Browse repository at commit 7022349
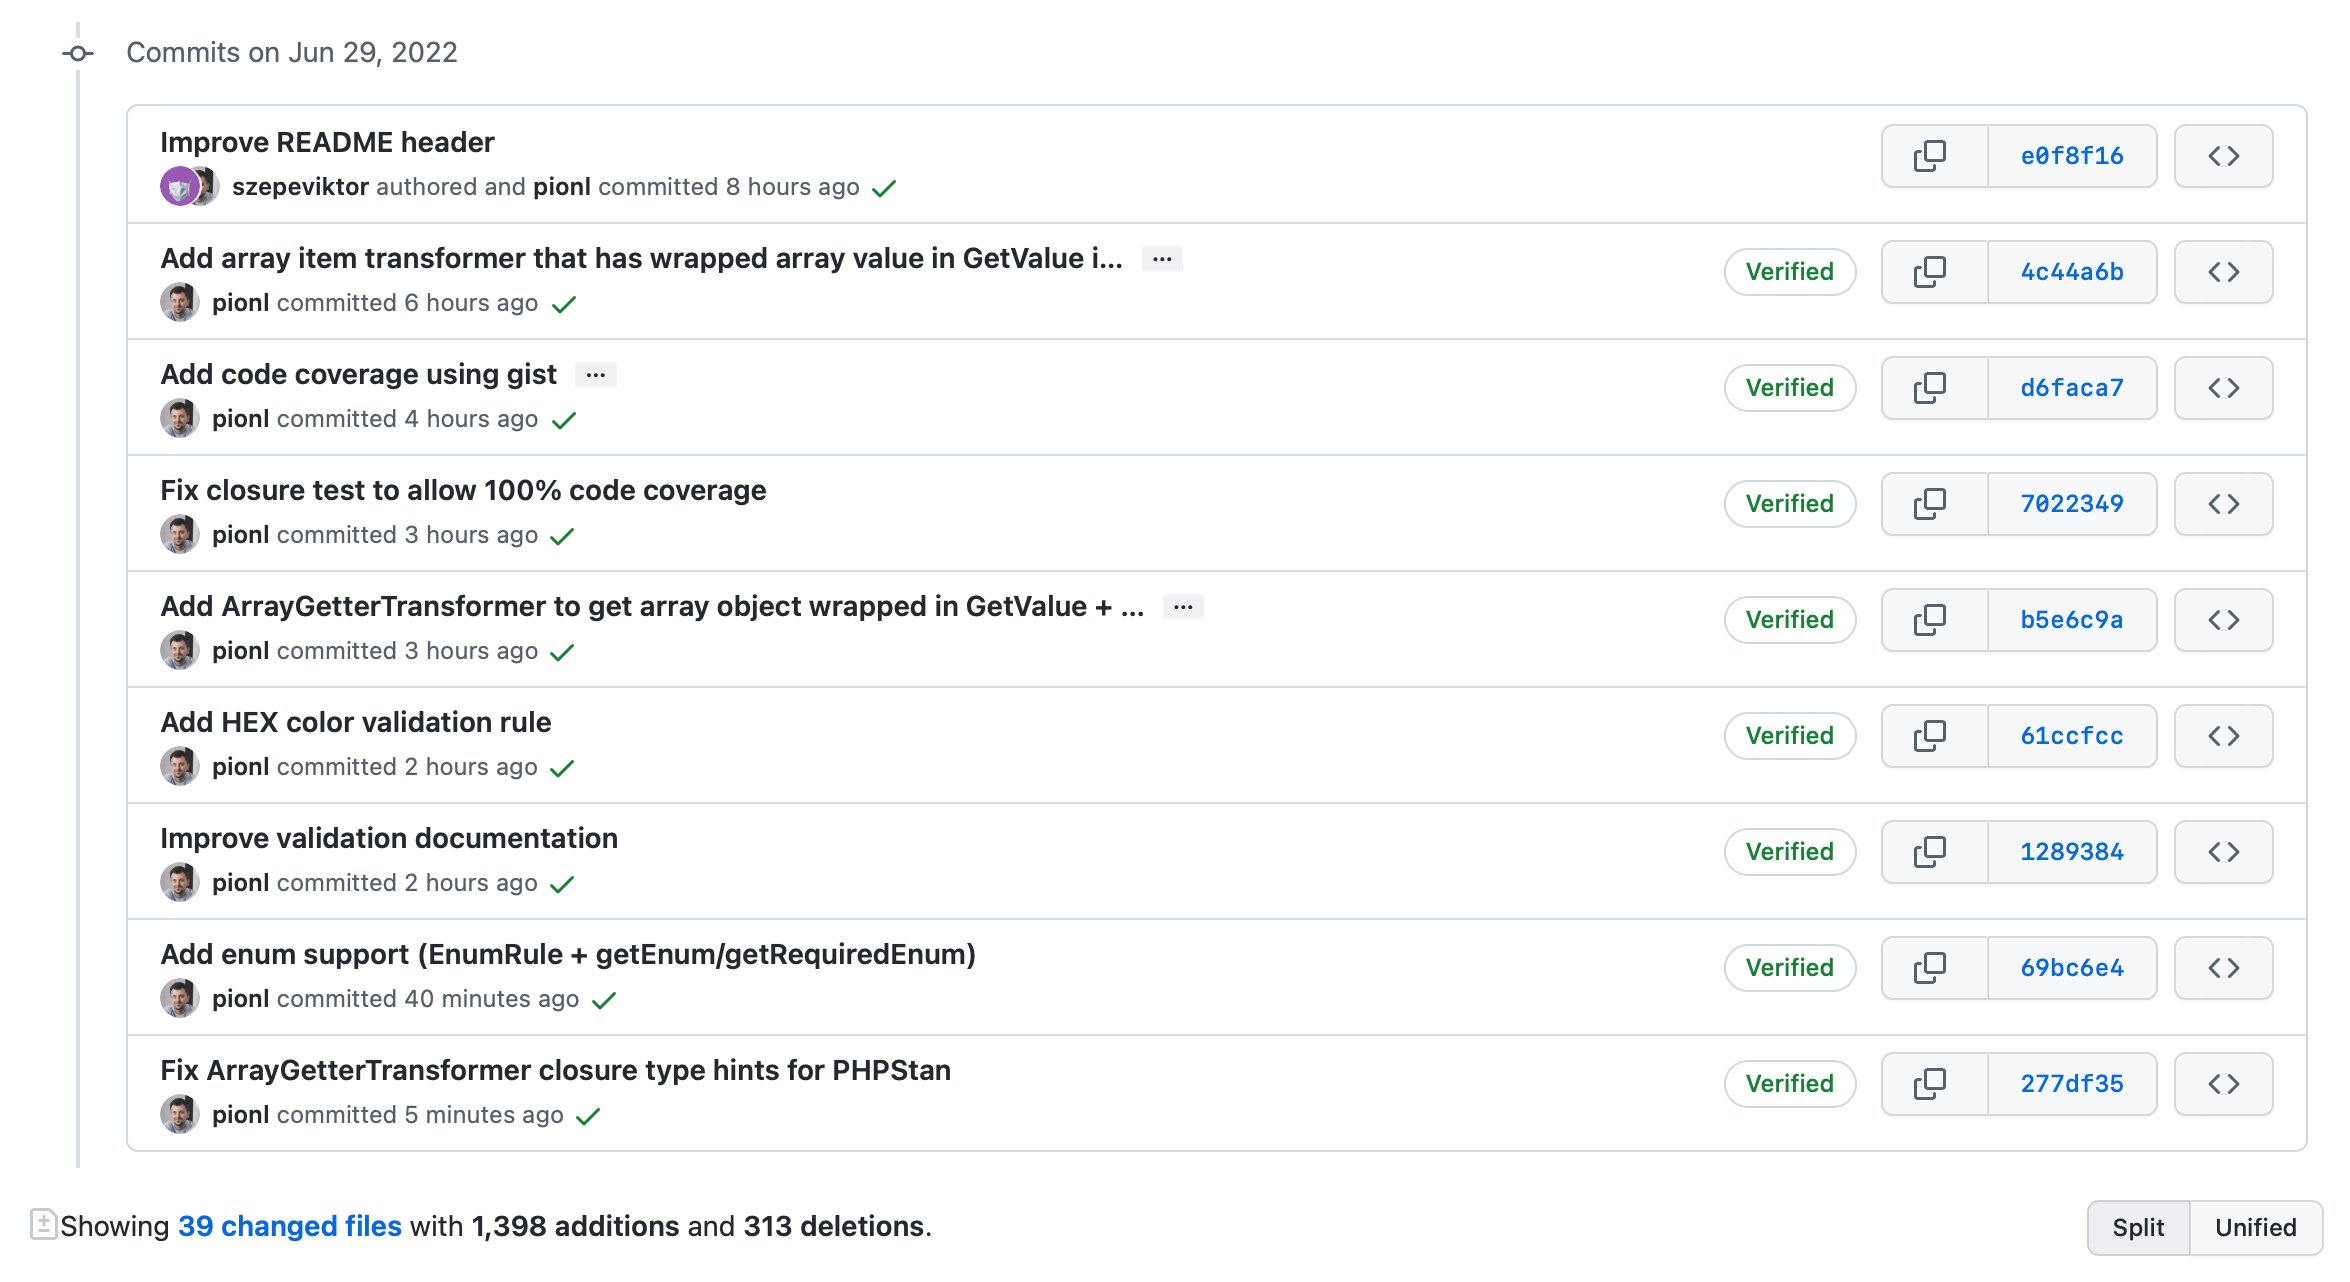 click(x=2222, y=504)
